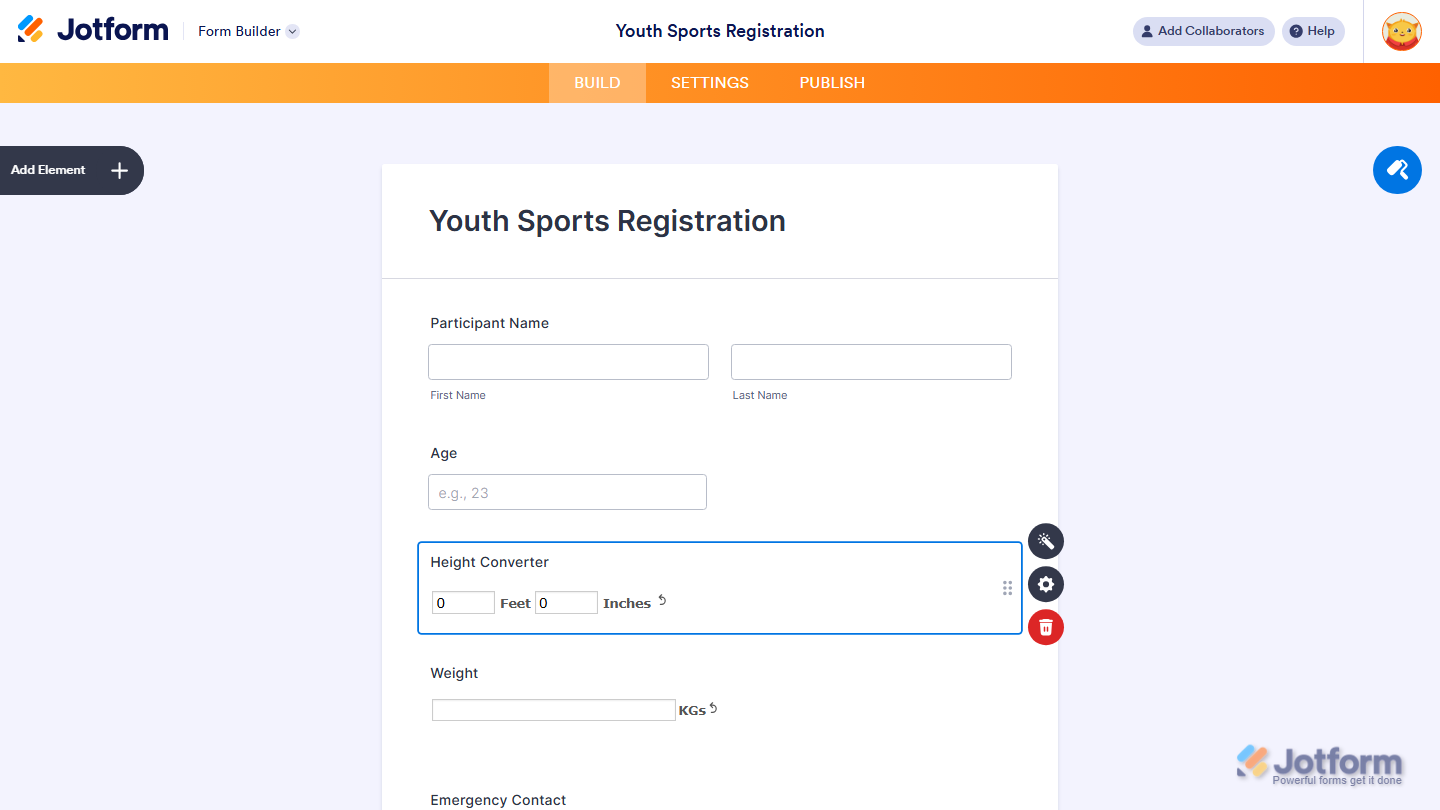Viewport: 1440px width, 810px height.
Task: Click the plus icon on Add Element
Action: 118,170
